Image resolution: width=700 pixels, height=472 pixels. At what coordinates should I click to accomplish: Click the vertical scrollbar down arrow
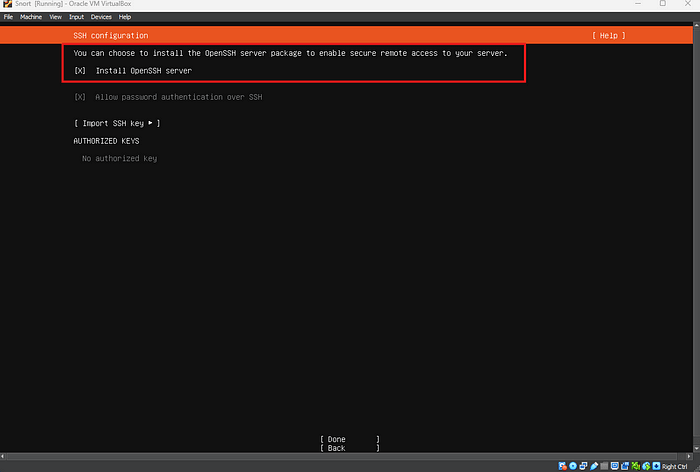(x=696, y=449)
